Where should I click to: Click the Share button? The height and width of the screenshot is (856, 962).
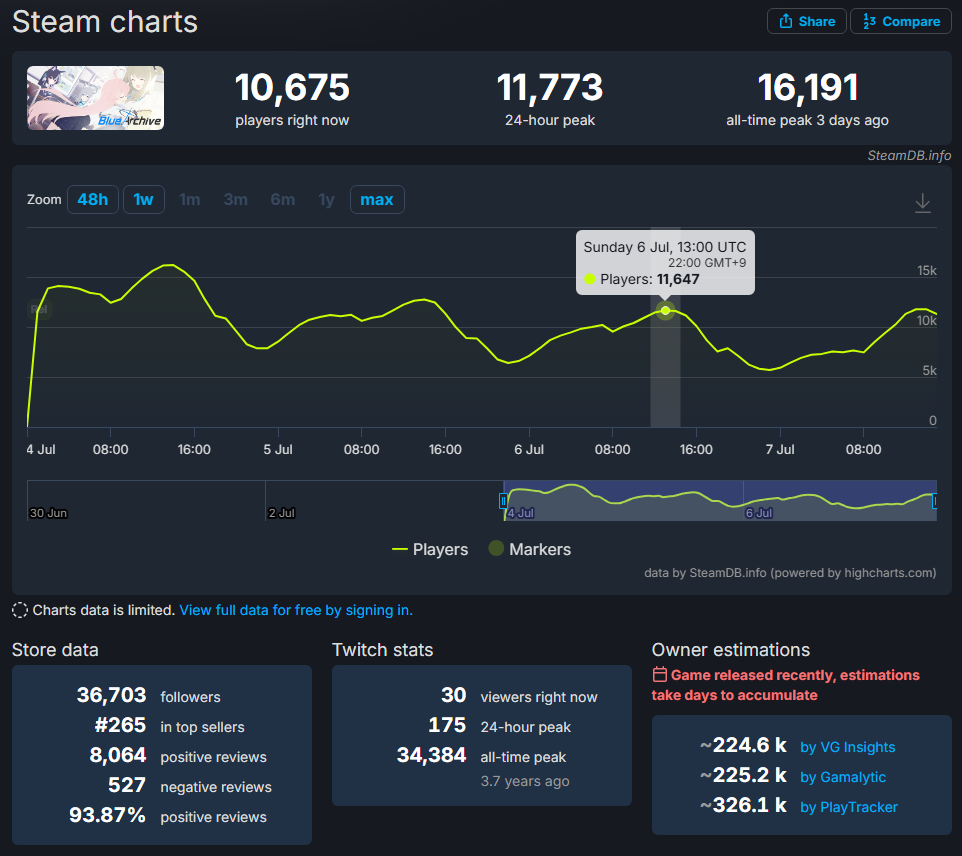[x=806, y=21]
